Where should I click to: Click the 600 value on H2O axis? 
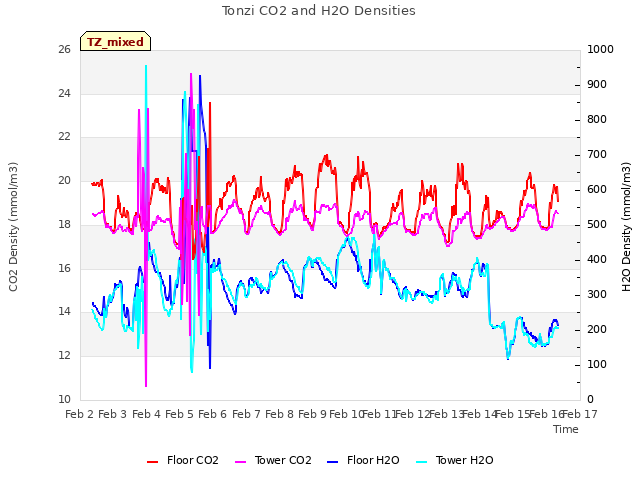click(597, 190)
